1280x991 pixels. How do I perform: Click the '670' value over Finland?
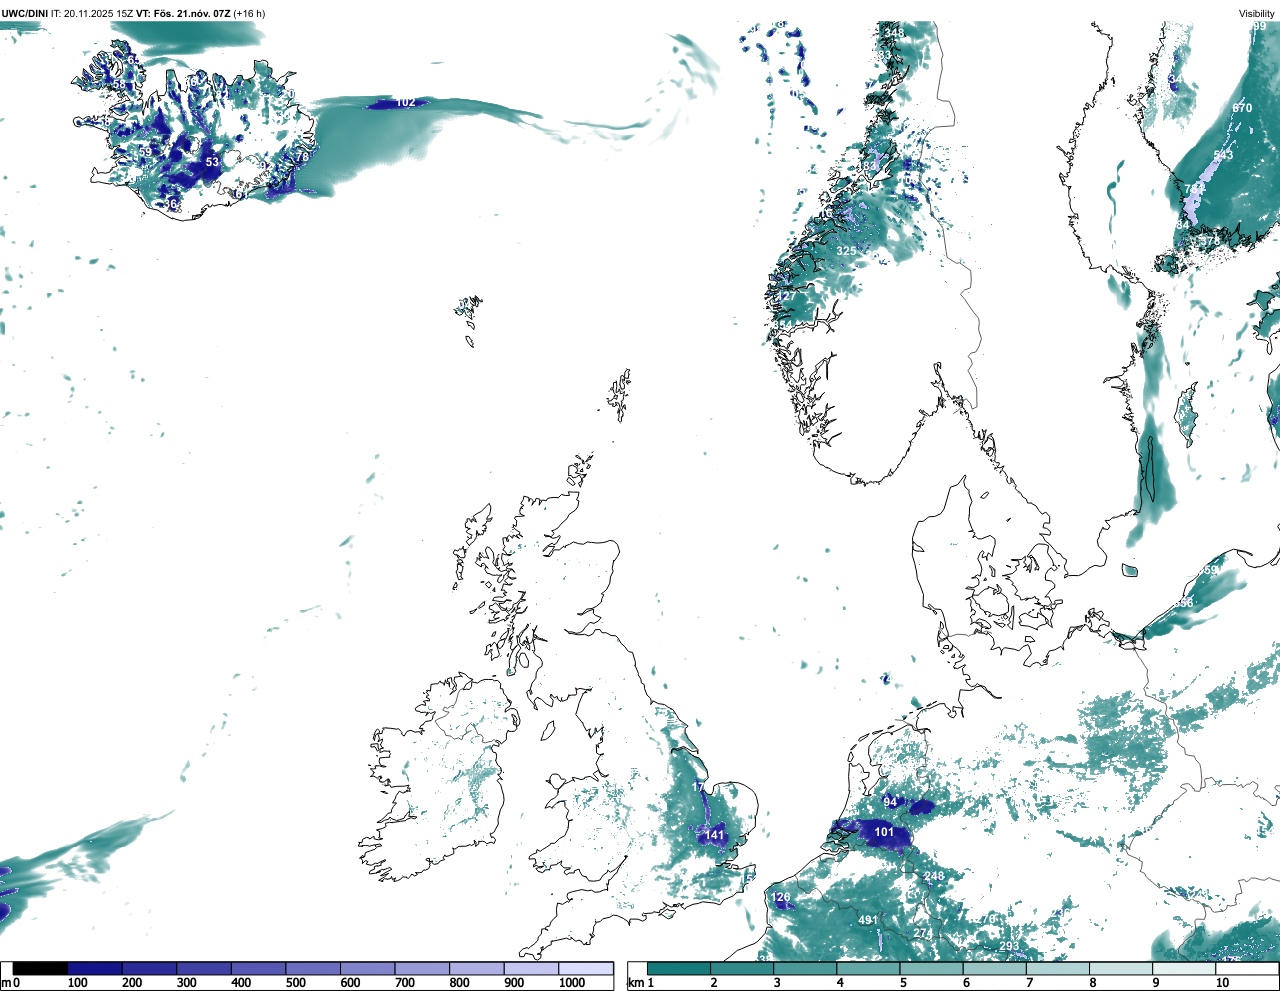[1242, 108]
